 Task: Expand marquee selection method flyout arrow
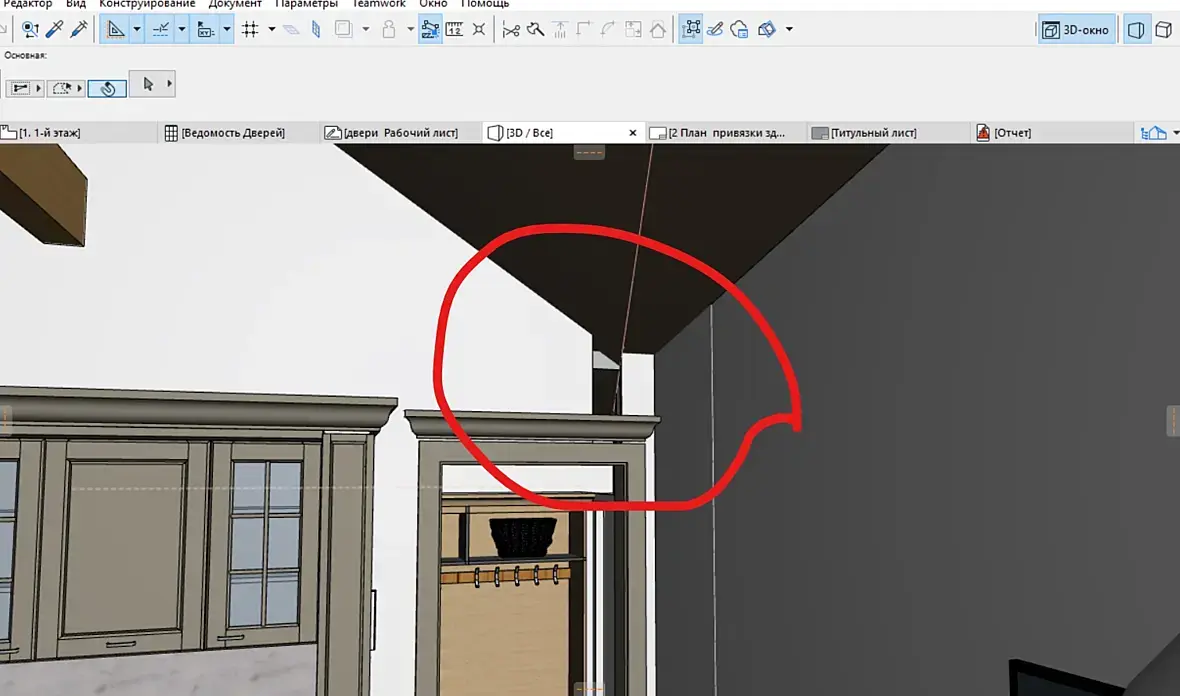click(80, 88)
